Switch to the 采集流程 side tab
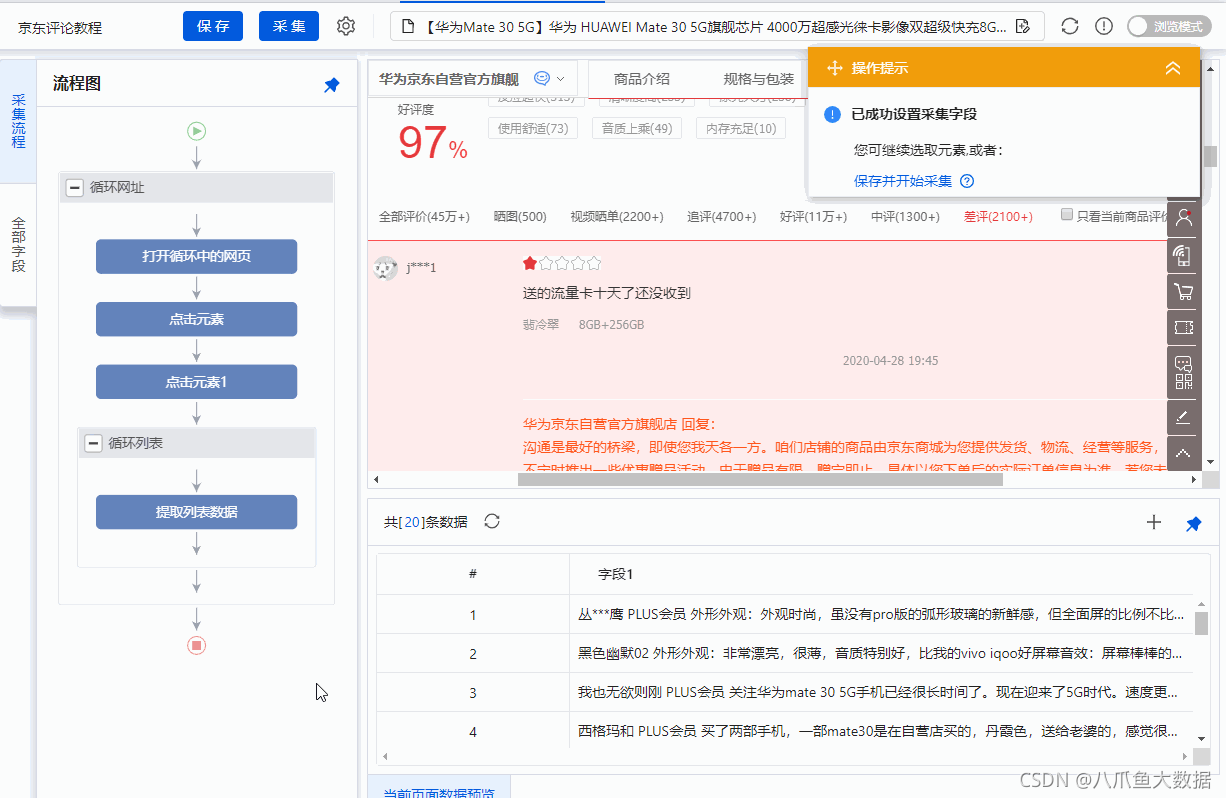1226x798 pixels. point(18,121)
